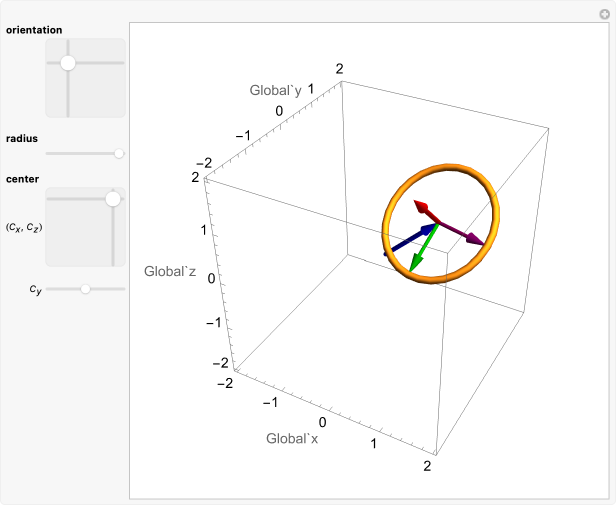Click the "center" control label
The height and width of the screenshot is (506, 616).
tap(22, 179)
